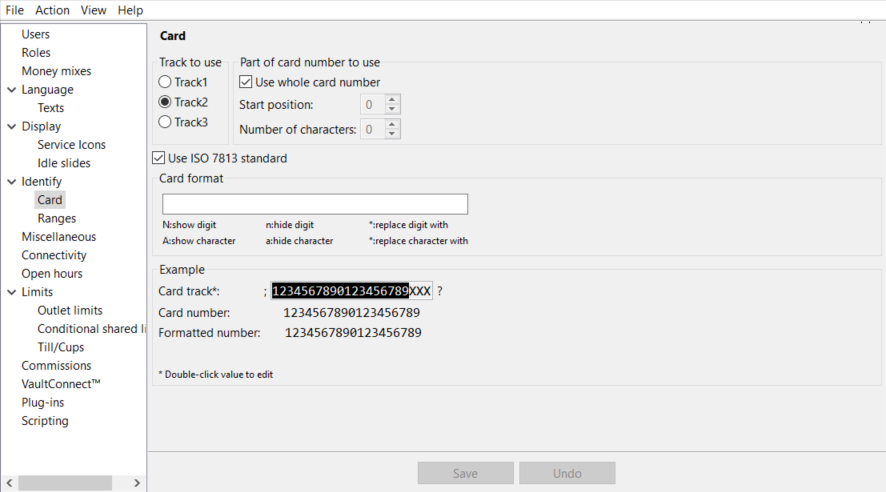Viewport: 886px width, 492px height.
Task: Toggle Use ISO 7813 standard checkbox
Action: click(158, 158)
